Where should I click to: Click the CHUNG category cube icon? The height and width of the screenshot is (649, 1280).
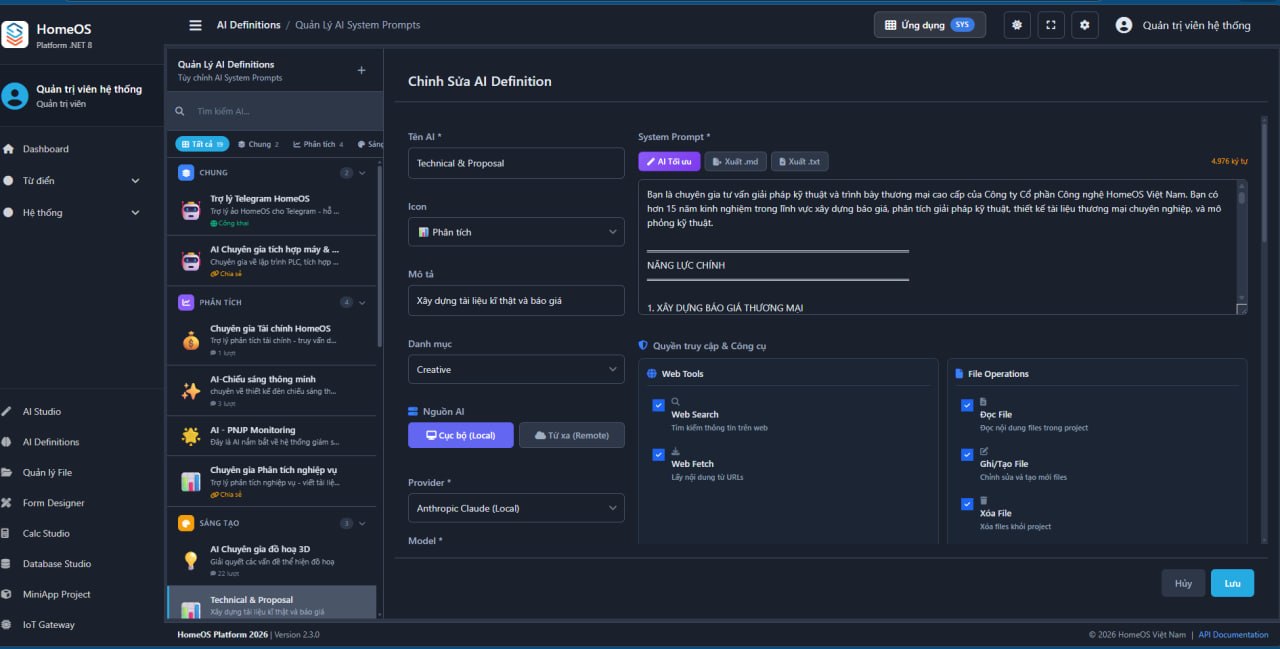[186, 172]
